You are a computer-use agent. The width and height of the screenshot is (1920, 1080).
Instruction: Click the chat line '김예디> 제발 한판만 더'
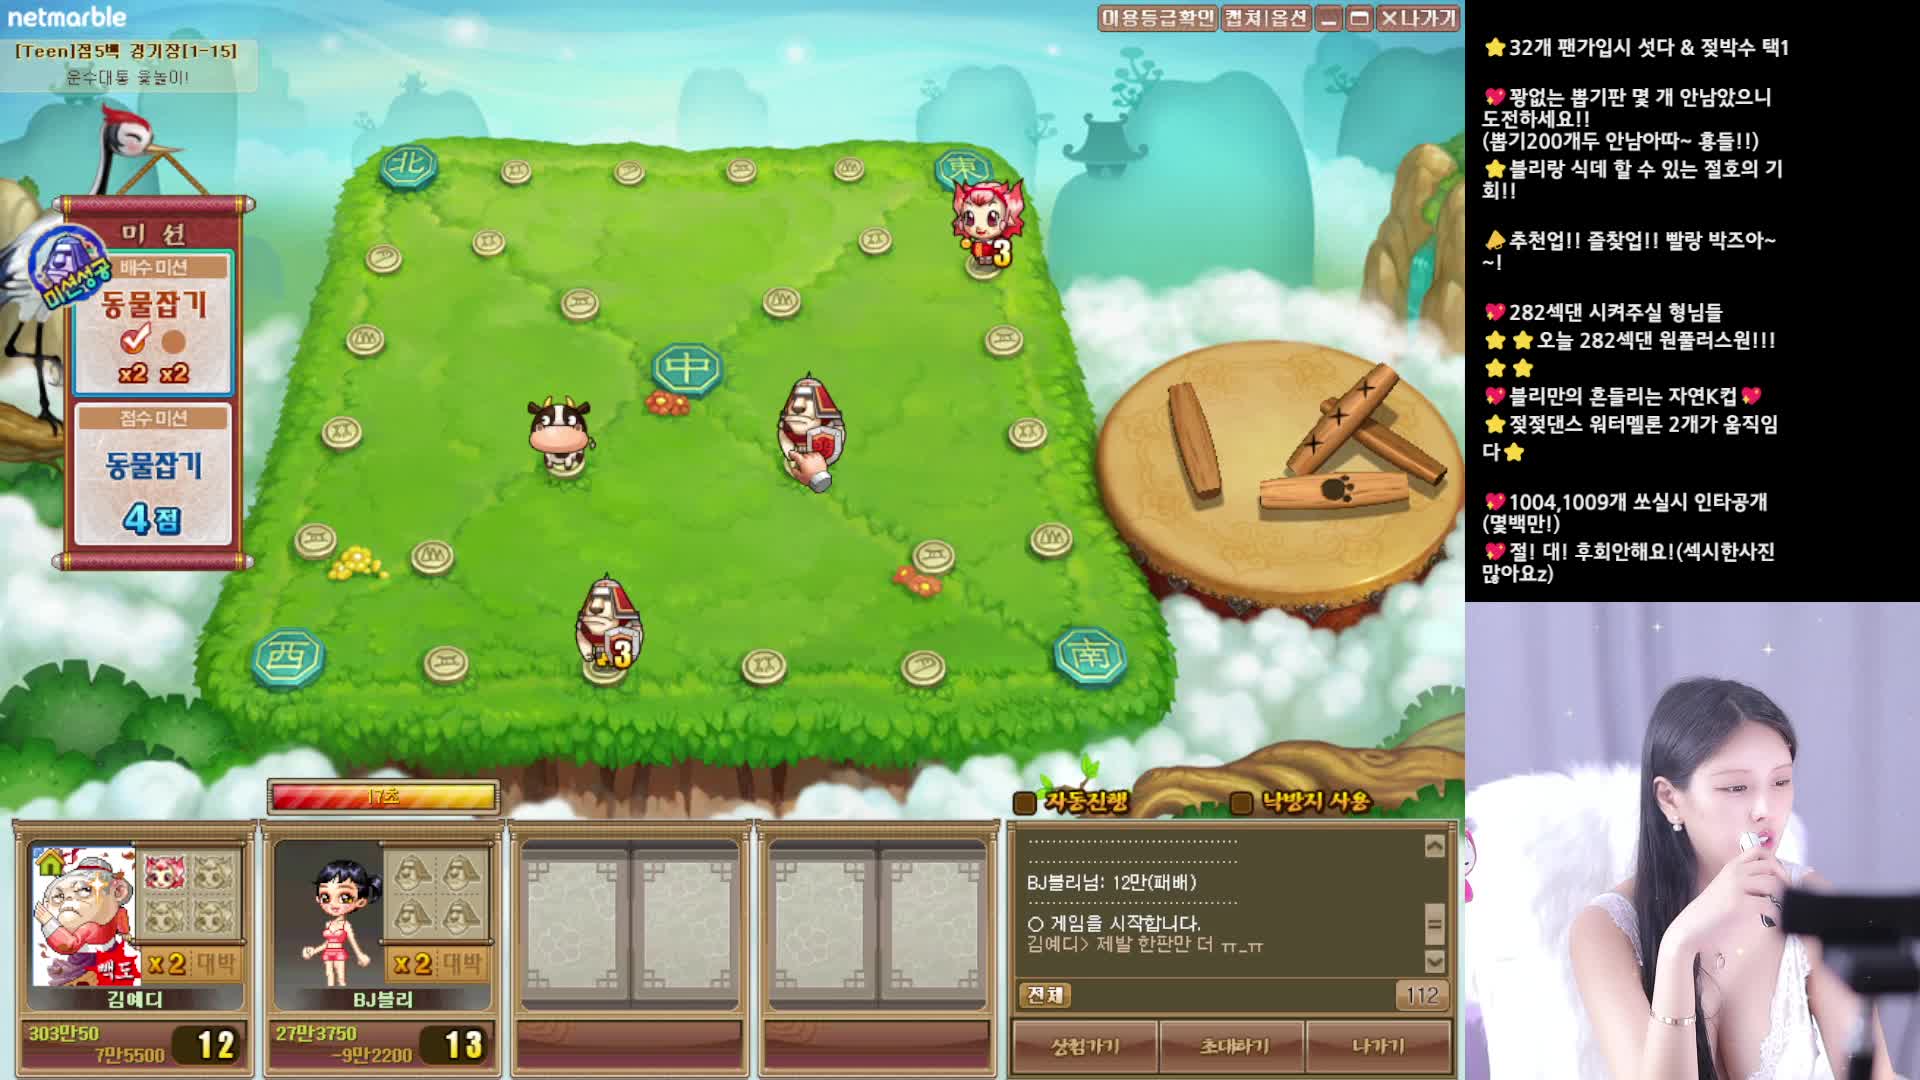pos(1145,945)
